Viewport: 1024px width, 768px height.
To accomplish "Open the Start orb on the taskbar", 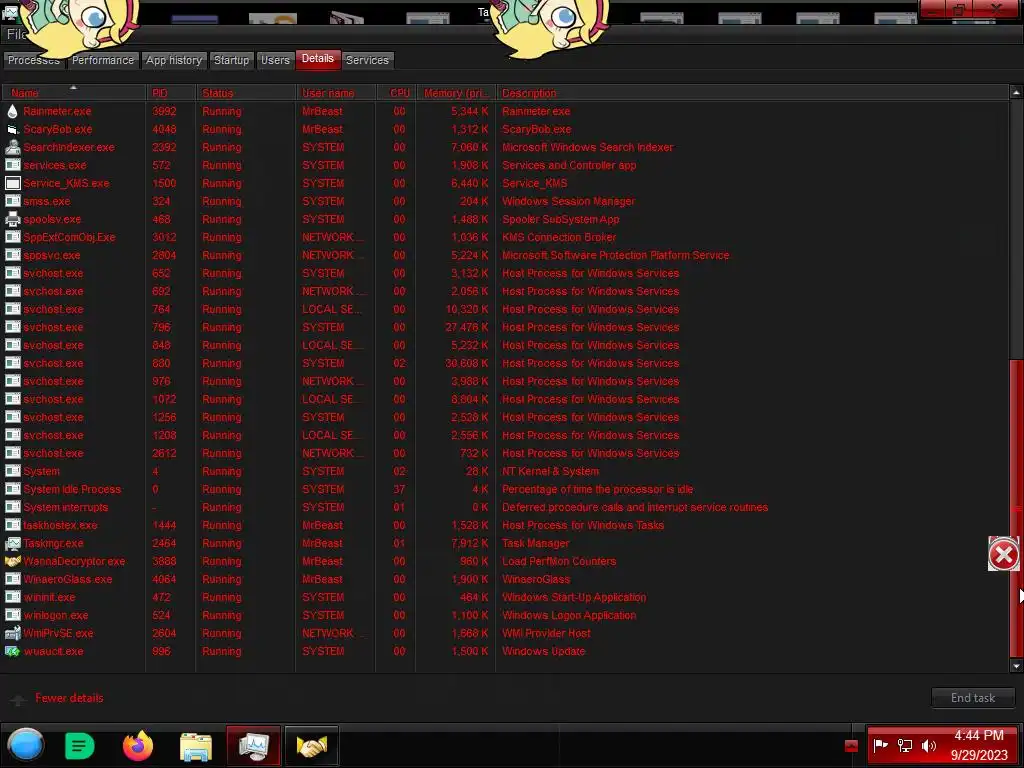I will tap(25, 745).
